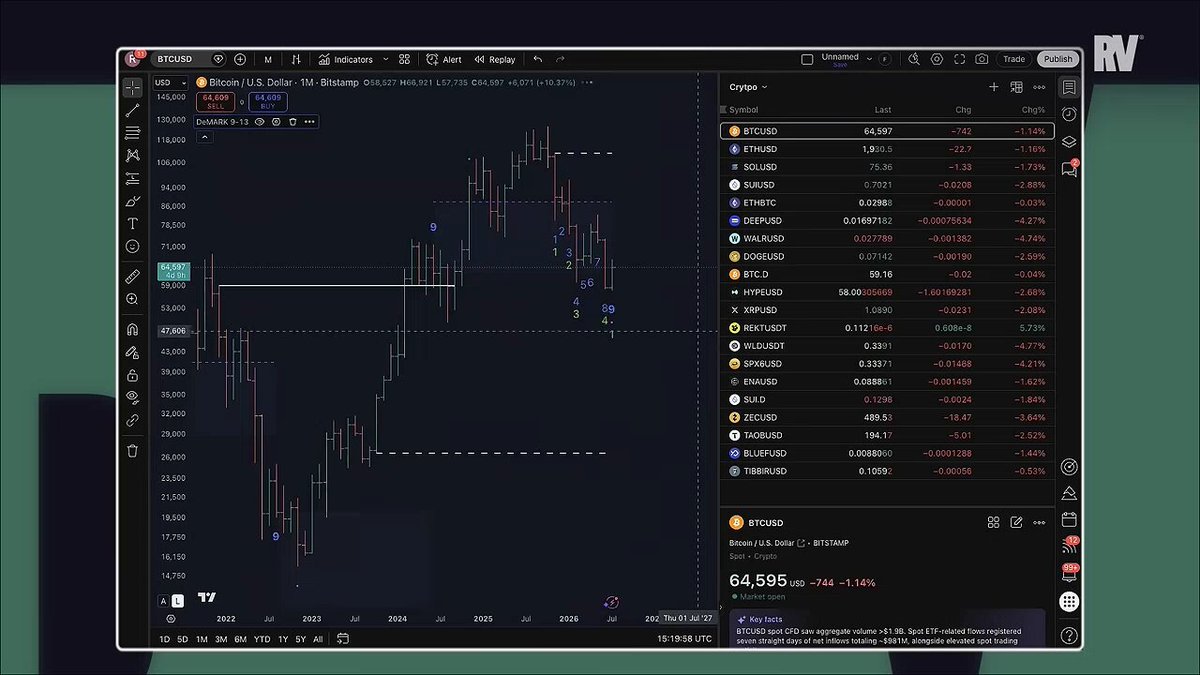
Task: Take a chart snapshot with camera icon
Action: coord(982,59)
